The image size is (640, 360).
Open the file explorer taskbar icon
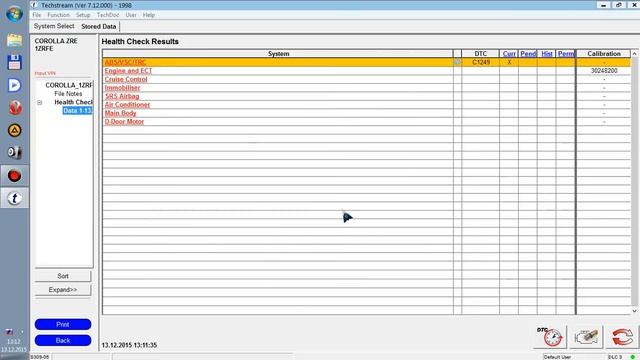(x=14, y=40)
